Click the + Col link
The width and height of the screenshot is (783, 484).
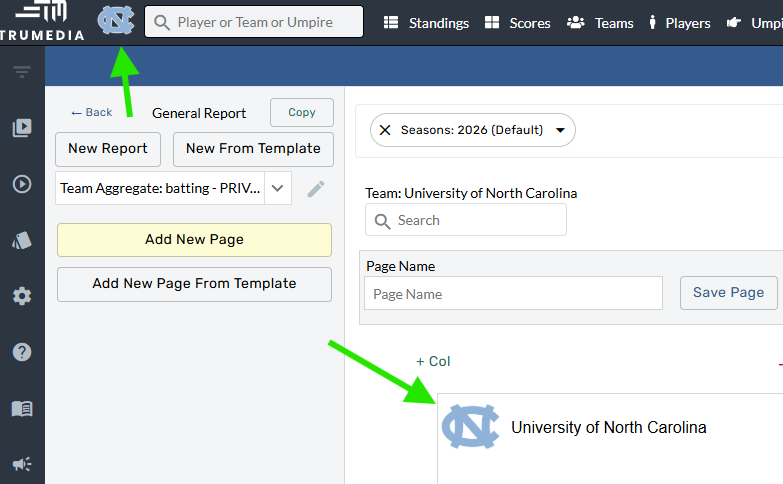pos(433,361)
